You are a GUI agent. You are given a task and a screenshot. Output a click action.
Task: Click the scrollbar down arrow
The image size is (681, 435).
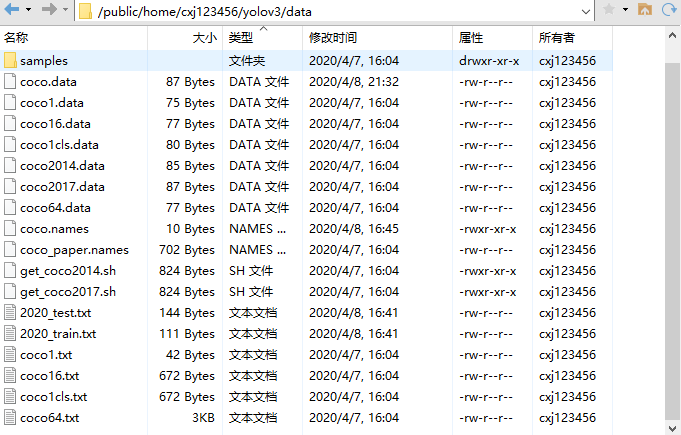coord(672,428)
